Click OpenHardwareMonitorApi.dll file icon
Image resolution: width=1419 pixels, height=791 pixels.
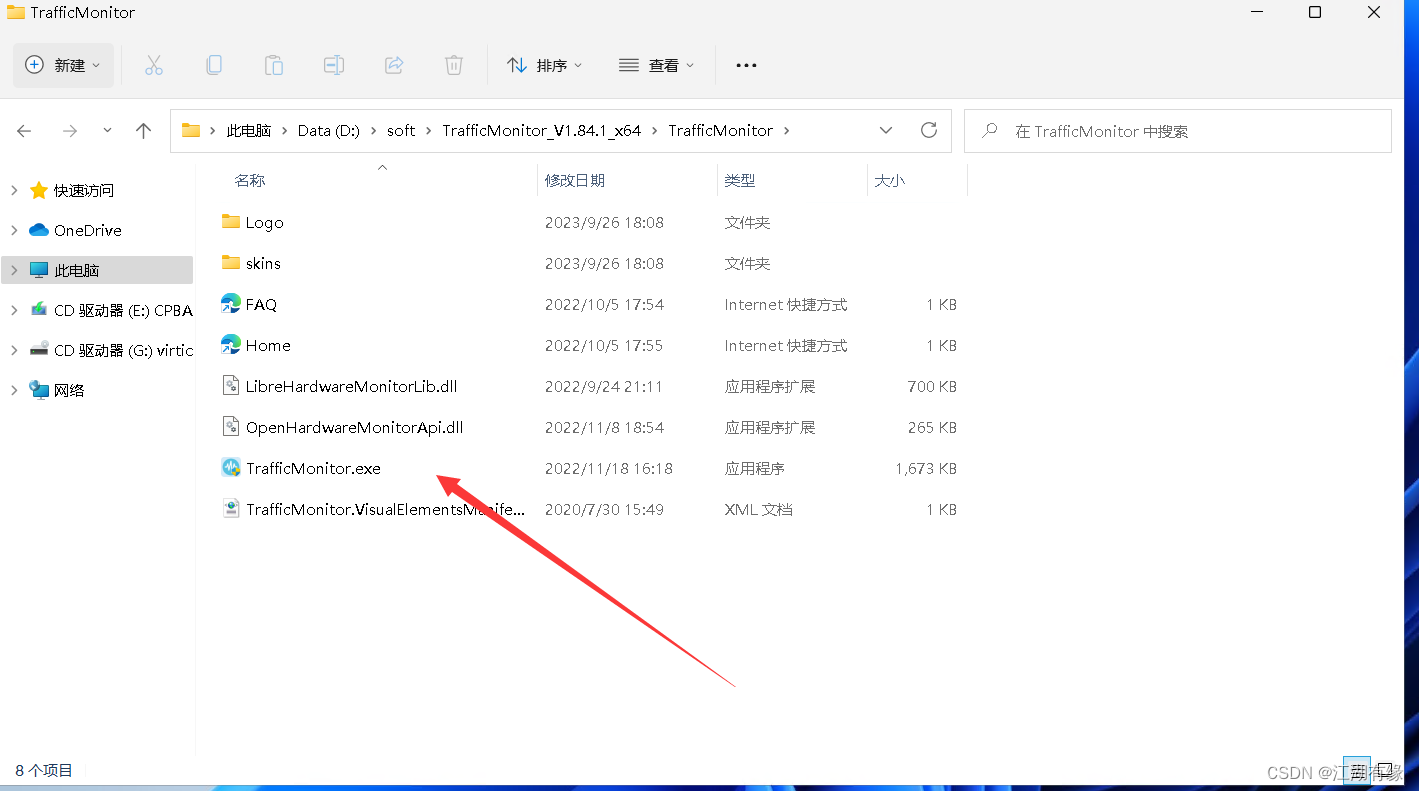(231, 427)
